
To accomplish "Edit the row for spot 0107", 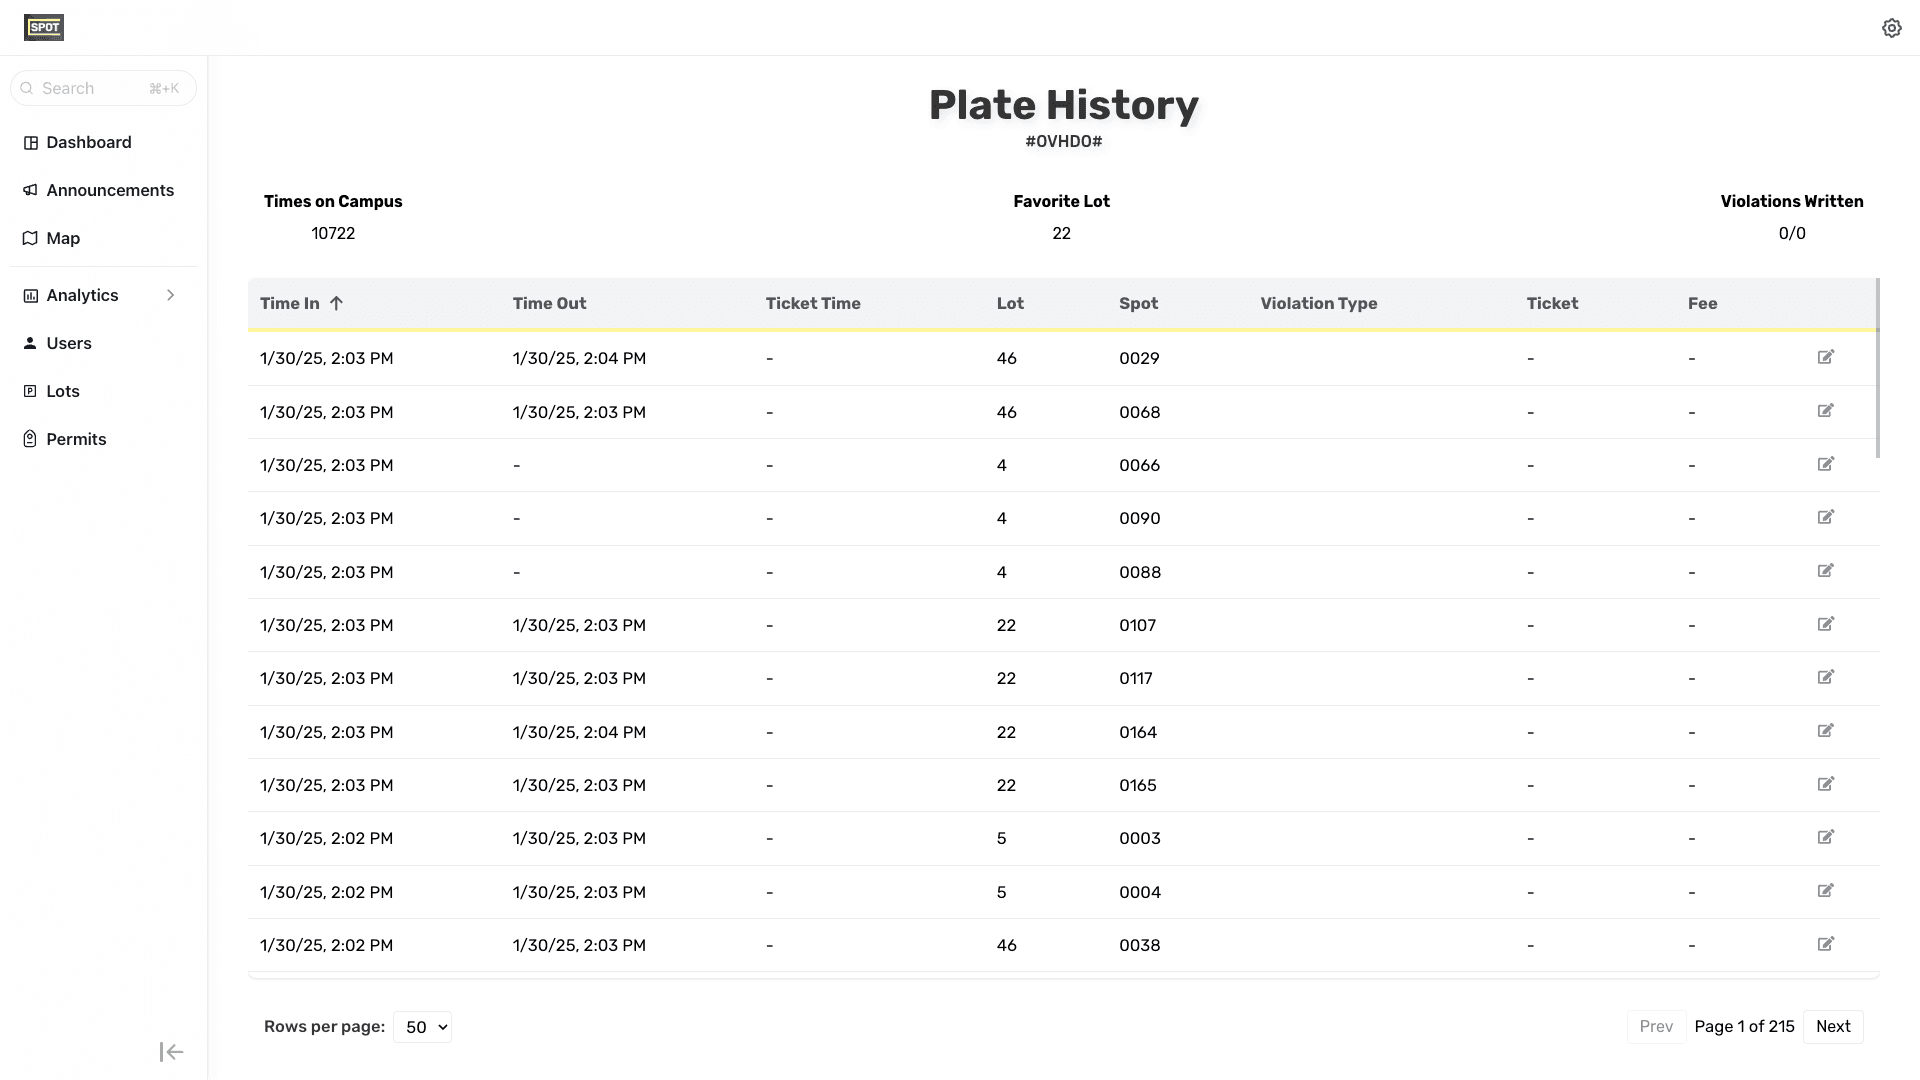I will (1825, 624).
